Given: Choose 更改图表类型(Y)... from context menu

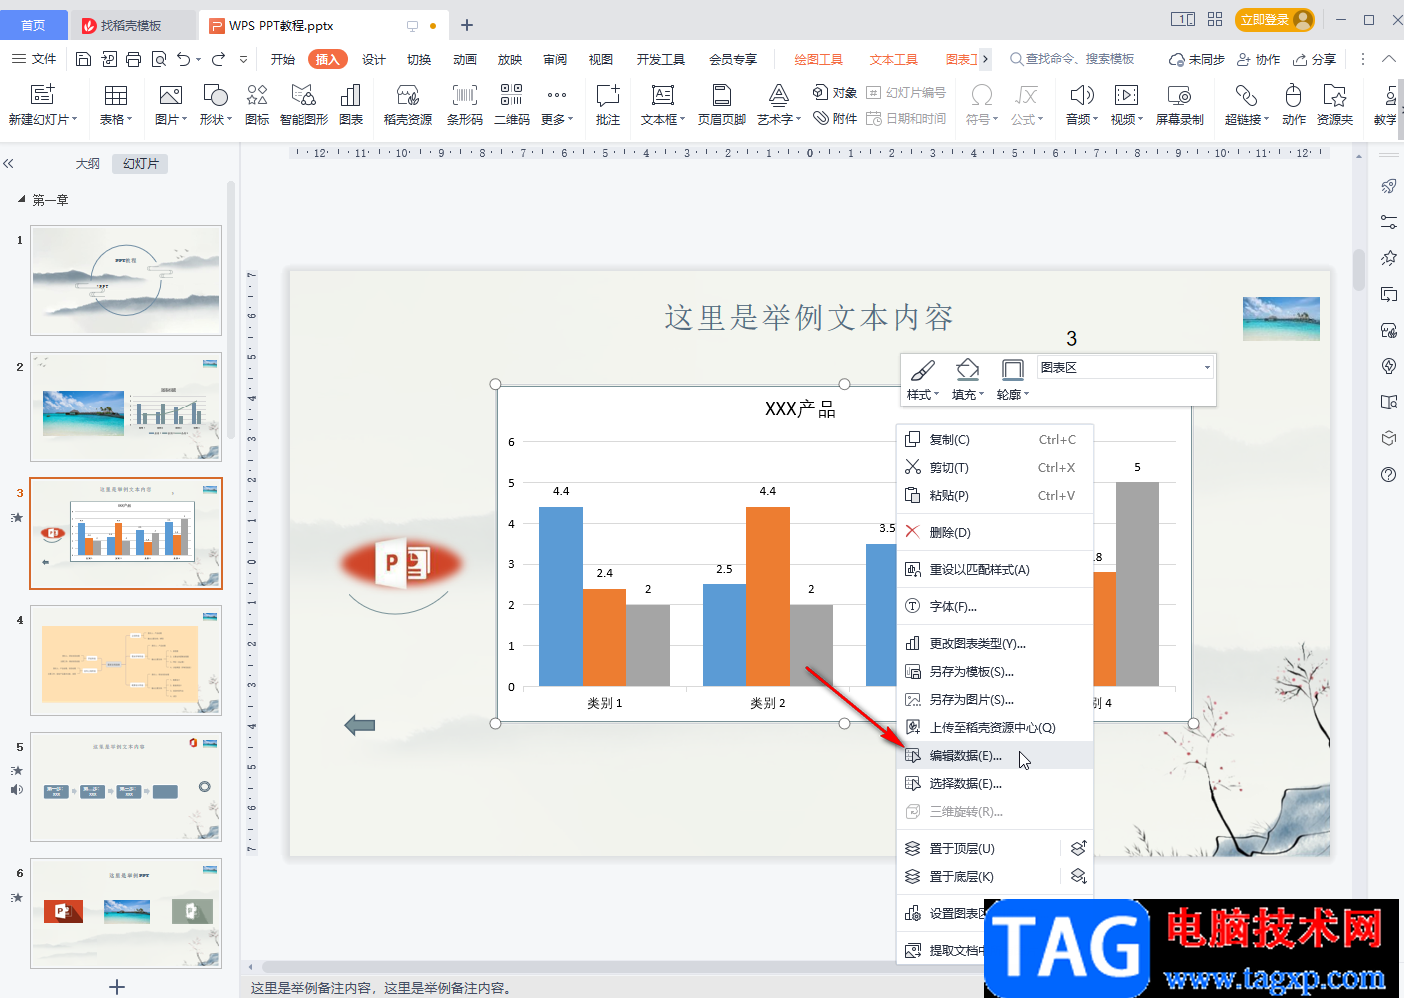Looking at the screenshot, I should click(994, 643).
